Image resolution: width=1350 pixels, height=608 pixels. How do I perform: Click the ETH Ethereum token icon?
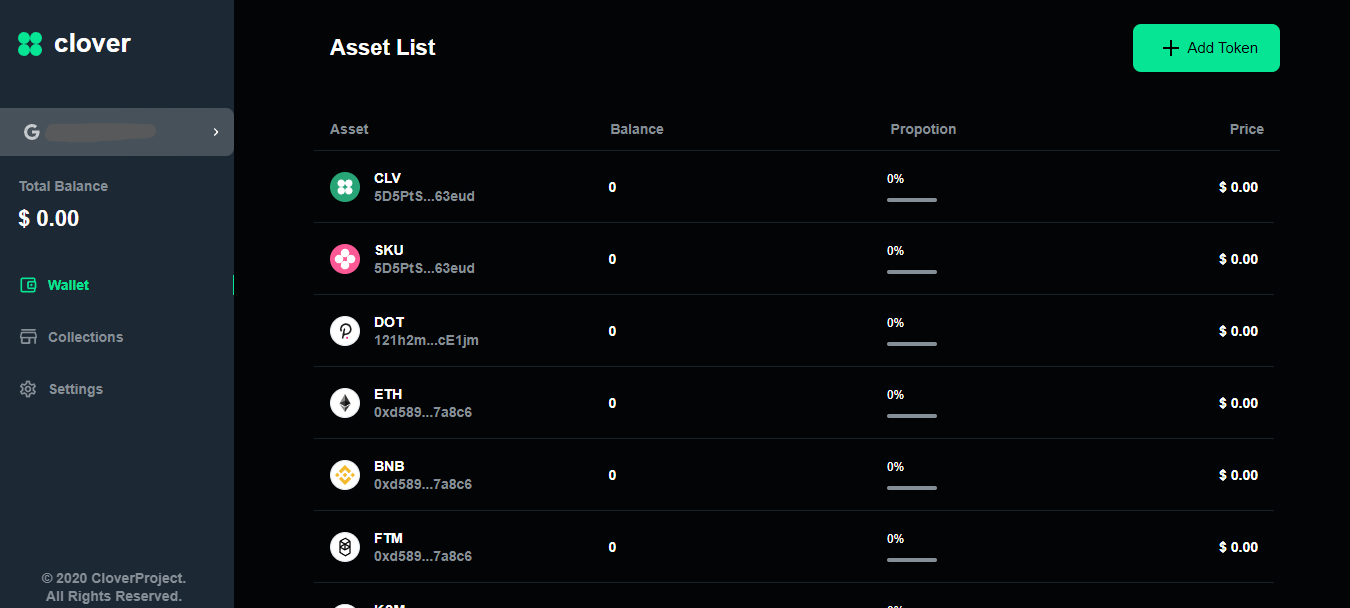click(x=345, y=403)
